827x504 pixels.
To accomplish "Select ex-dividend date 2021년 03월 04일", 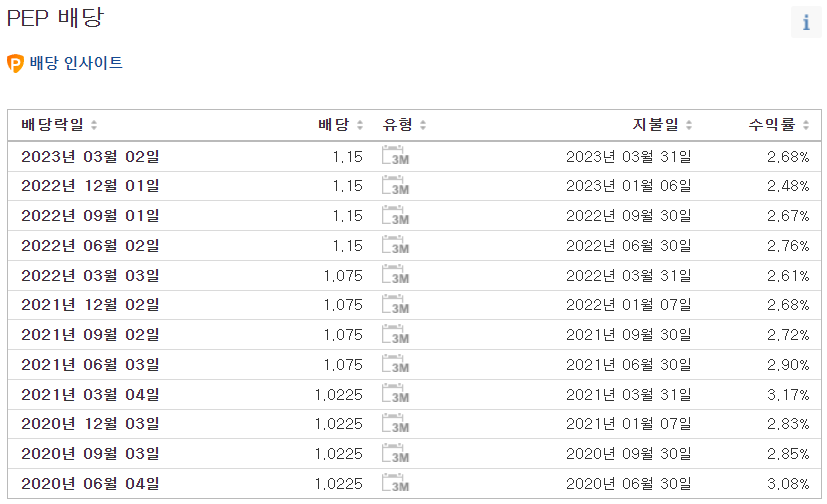I will (90, 395).
